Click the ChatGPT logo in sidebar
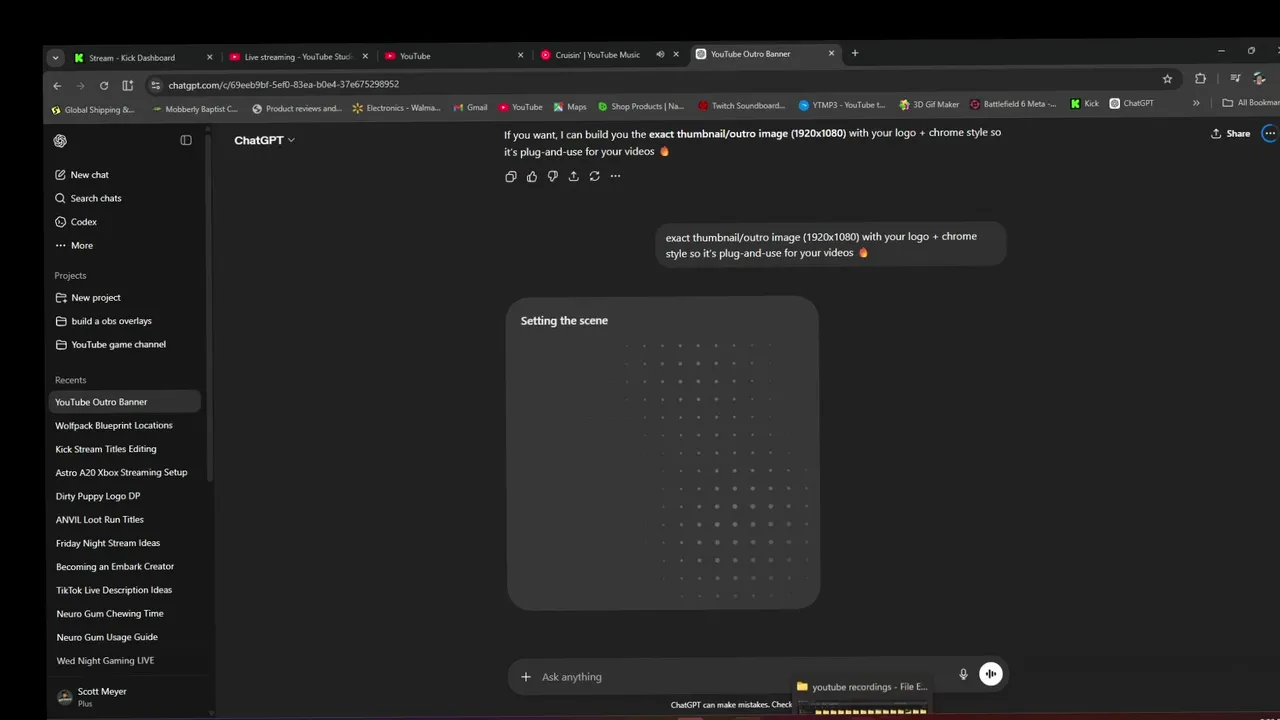Image resolution: width=1280 pixels, height=720 pixels. (60, 141)
